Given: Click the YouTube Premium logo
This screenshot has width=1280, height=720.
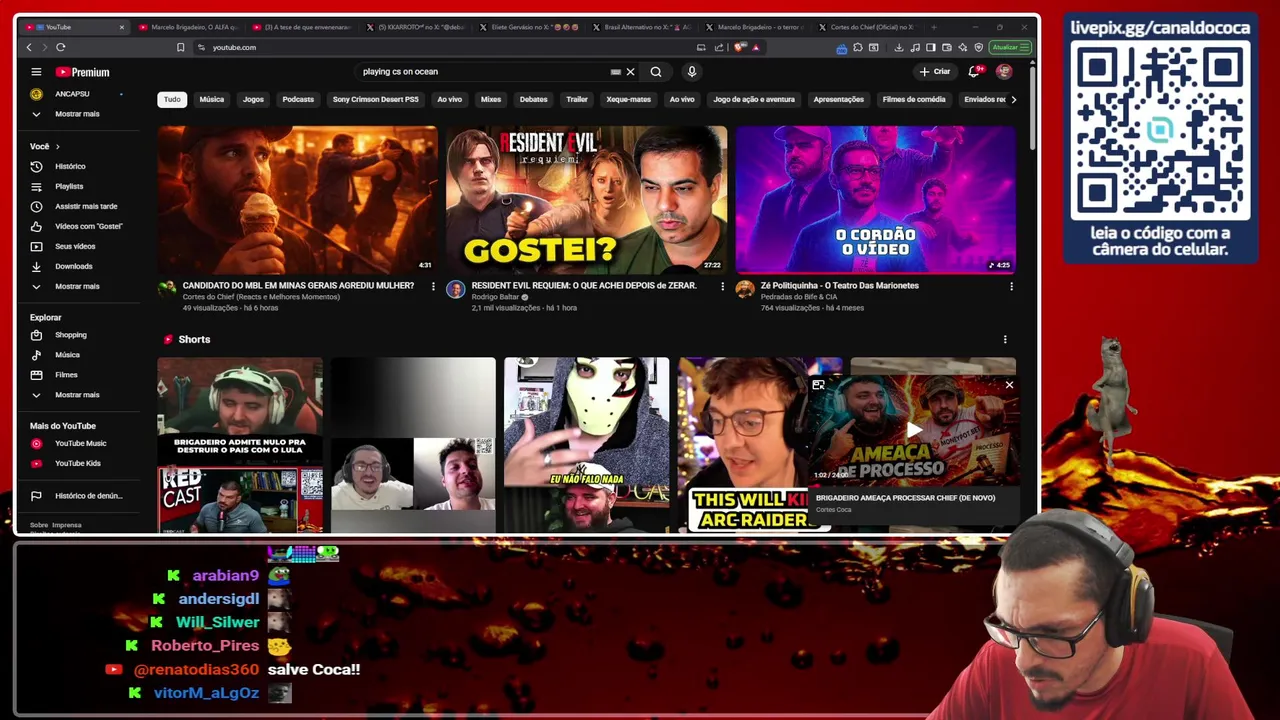Looking at the screenshot, I should tap(82, 72).
